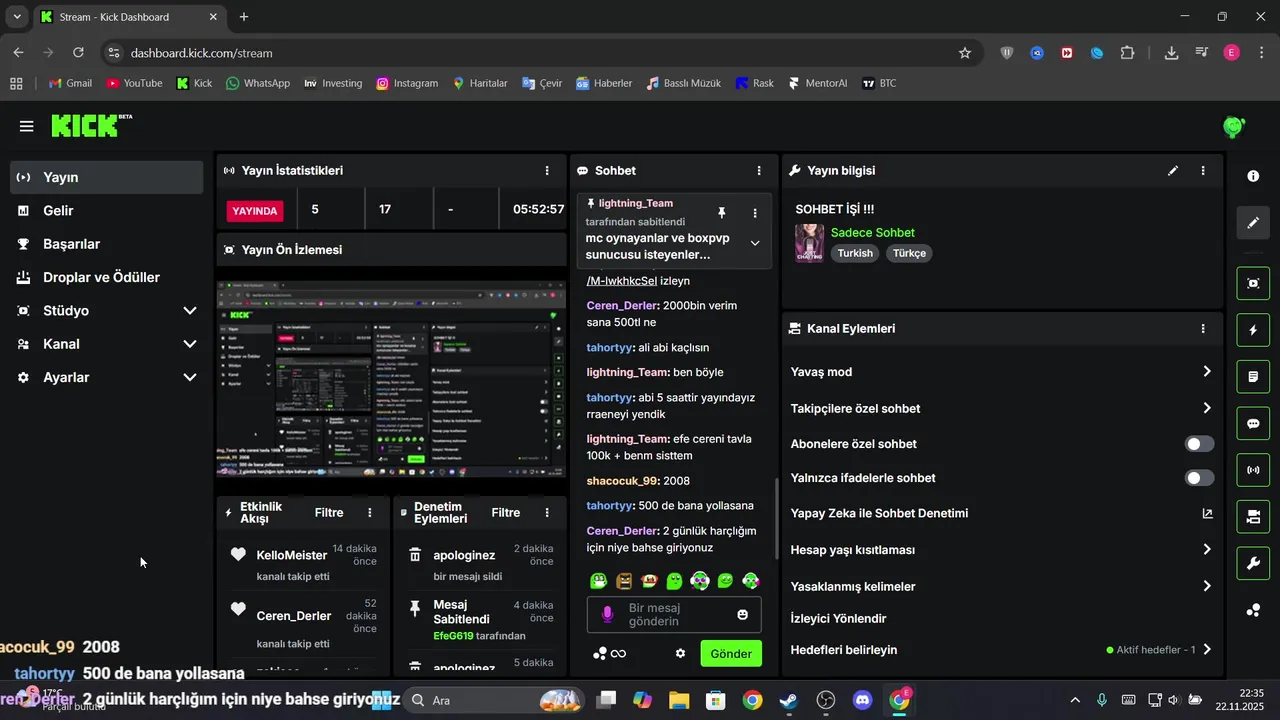Toggle moderation actions note widget in right sidebar
Viewport: 1280px width, 720px height.
coord(1253,377)
